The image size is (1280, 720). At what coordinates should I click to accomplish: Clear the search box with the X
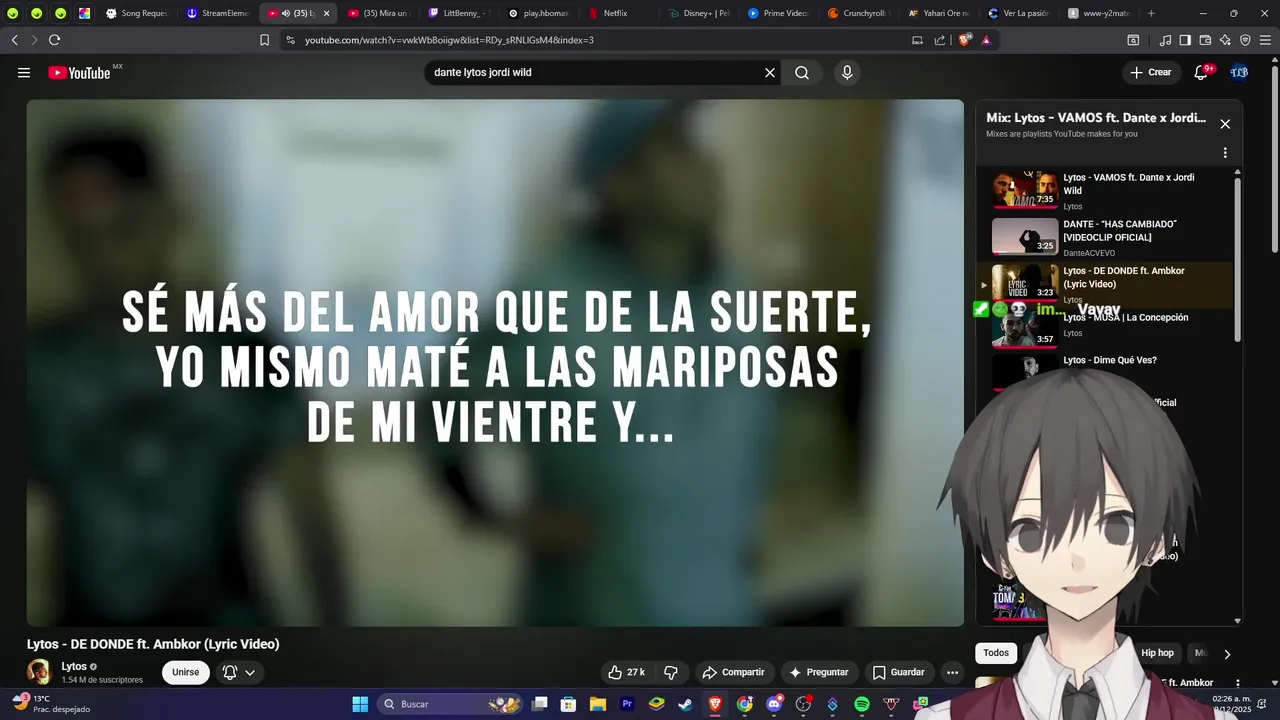click(x=770, y=73)
